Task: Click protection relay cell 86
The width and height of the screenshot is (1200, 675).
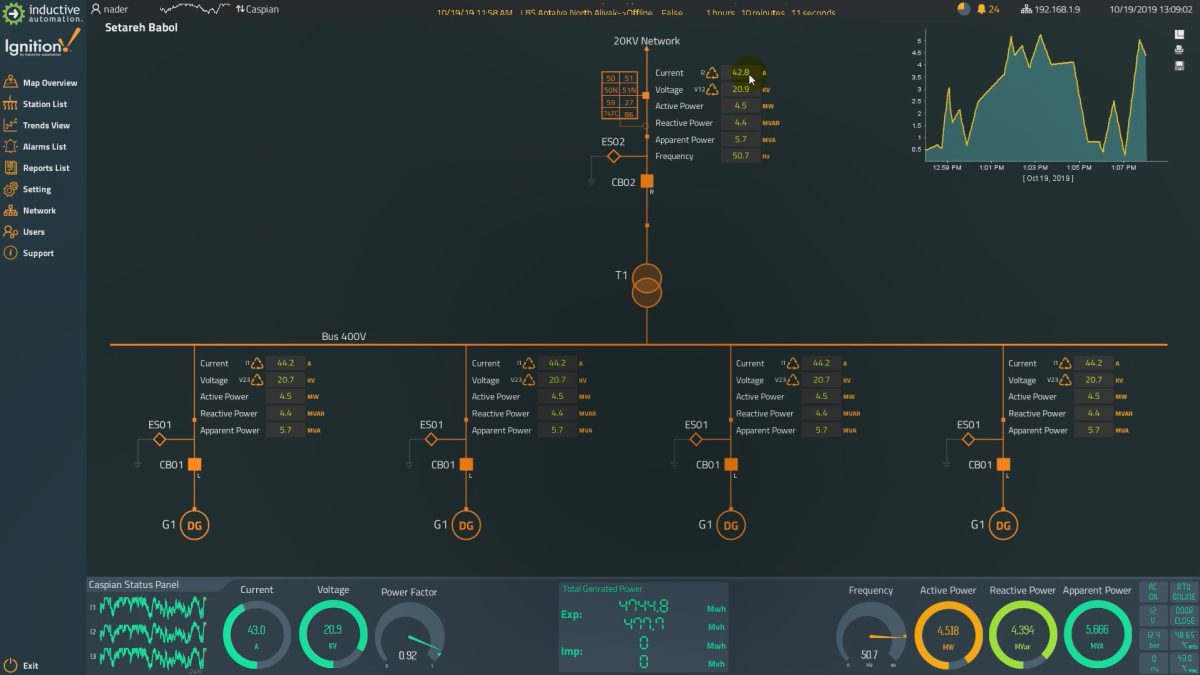Action: pyautogui.click(x=628, y=114)
